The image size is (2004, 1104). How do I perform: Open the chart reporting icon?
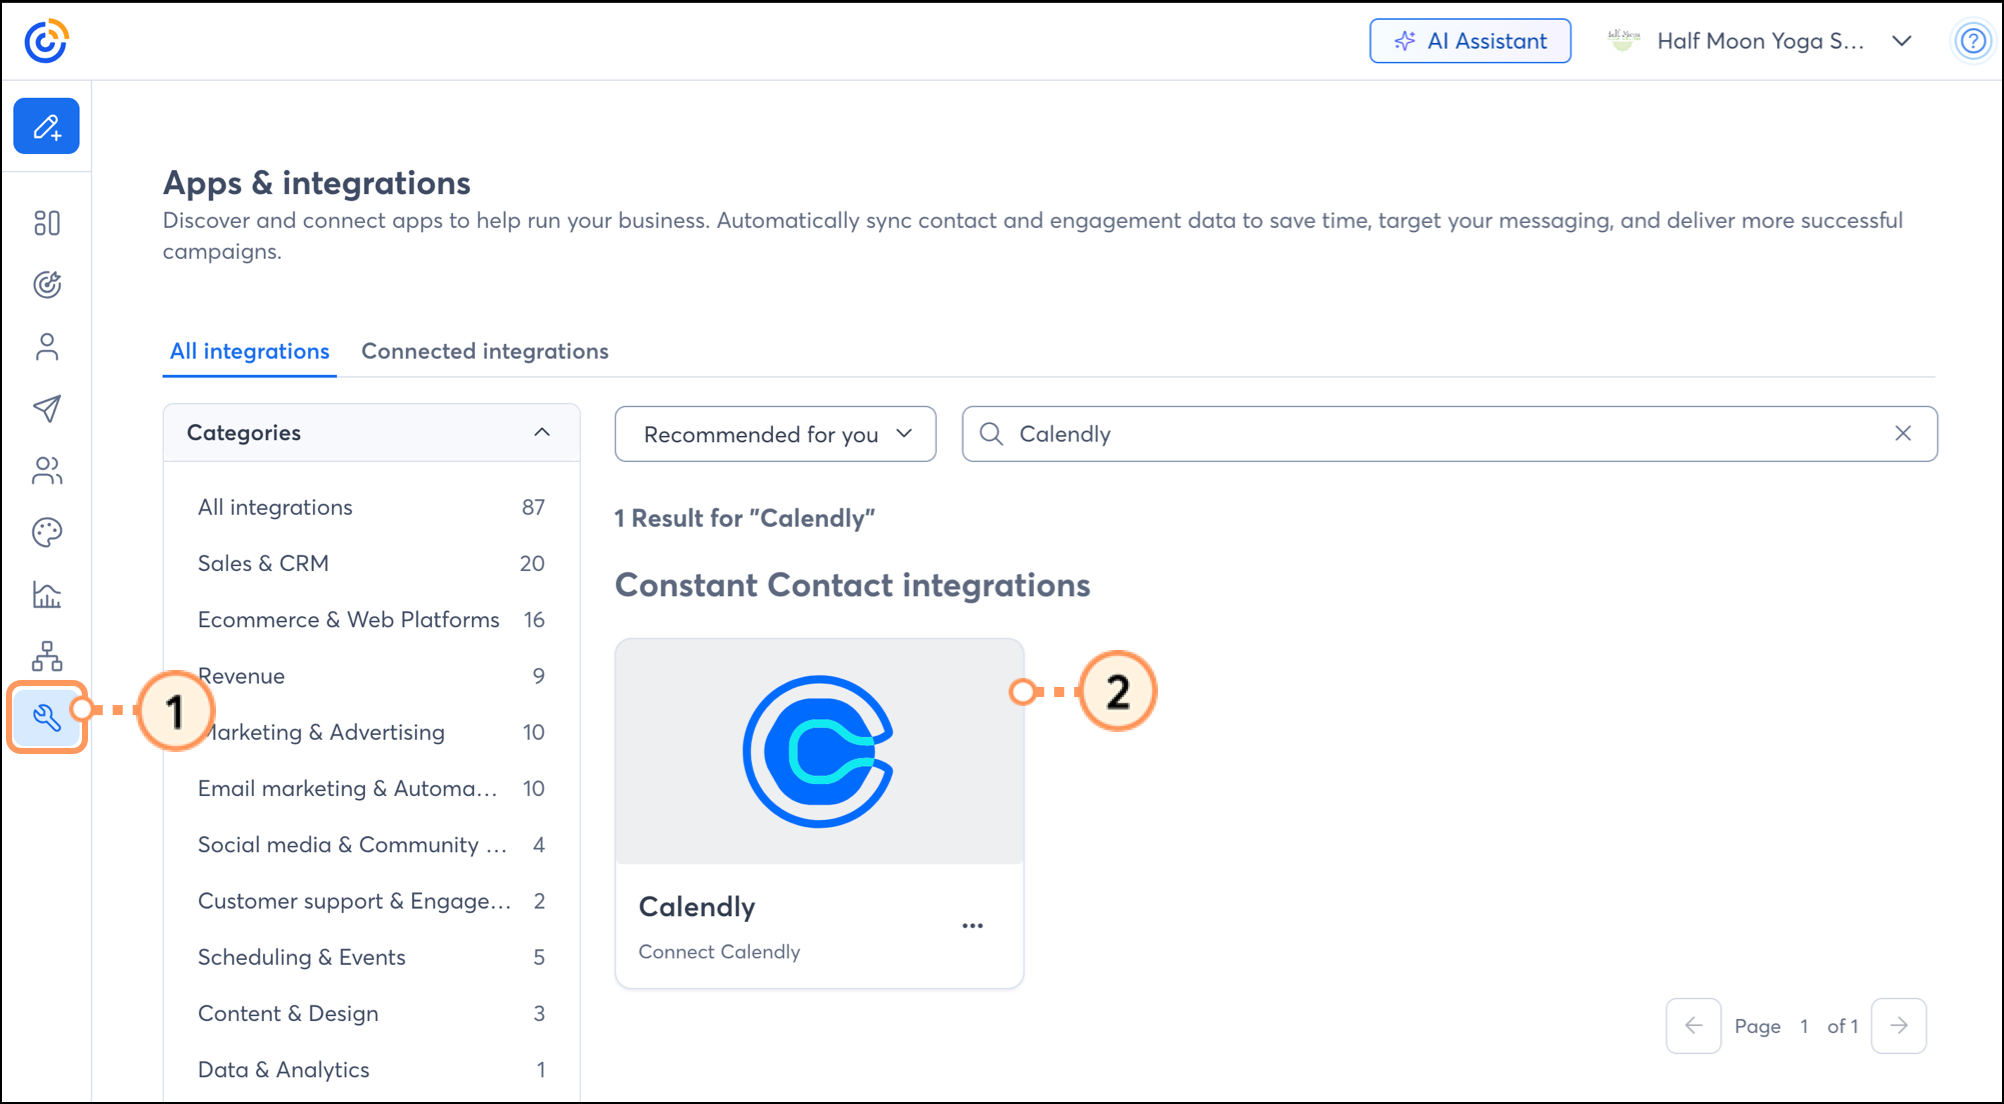47,594
